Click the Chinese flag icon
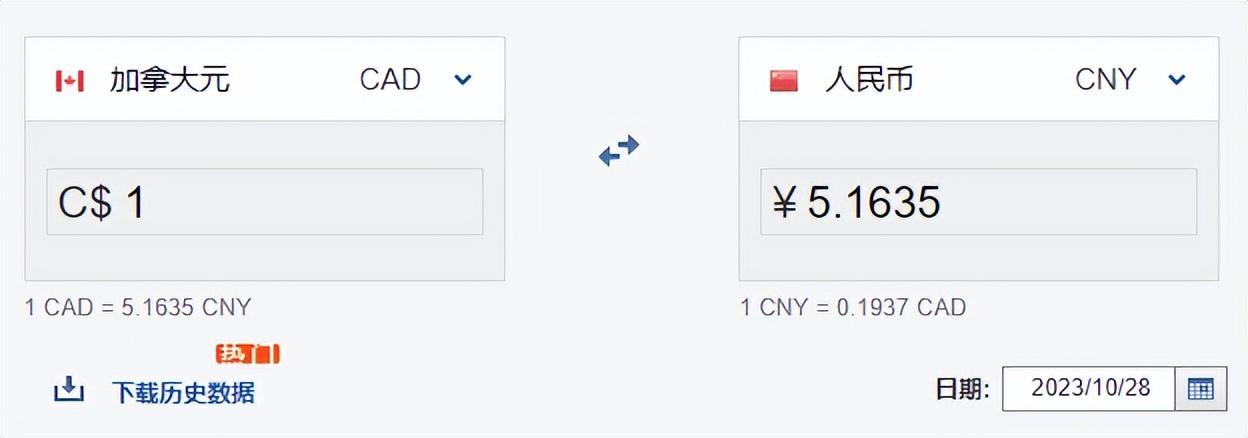Viewport: 1248px width, 438px height. 783,81
